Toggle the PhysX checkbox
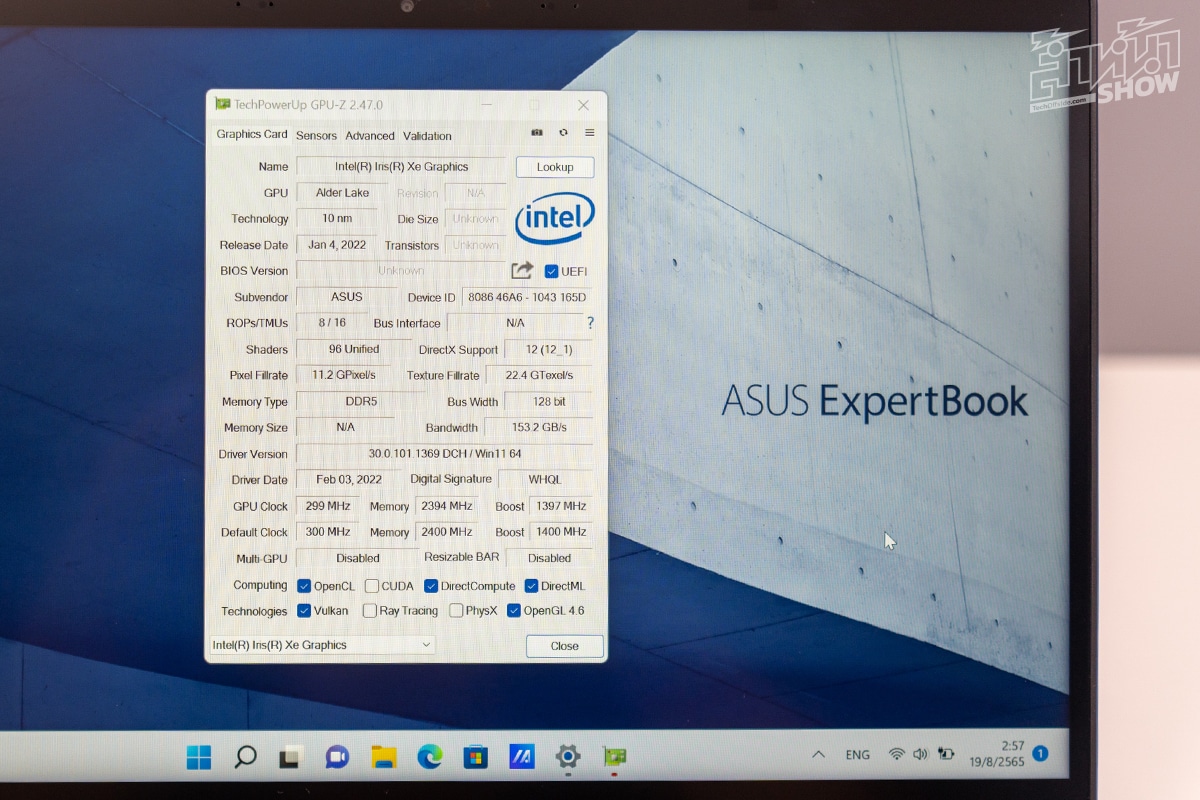 (x=456, y=611)
